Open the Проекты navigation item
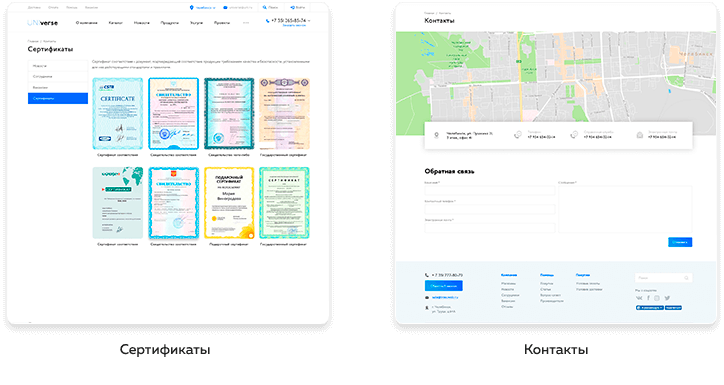This screenshot has height=385, width=724. point(222,23)
